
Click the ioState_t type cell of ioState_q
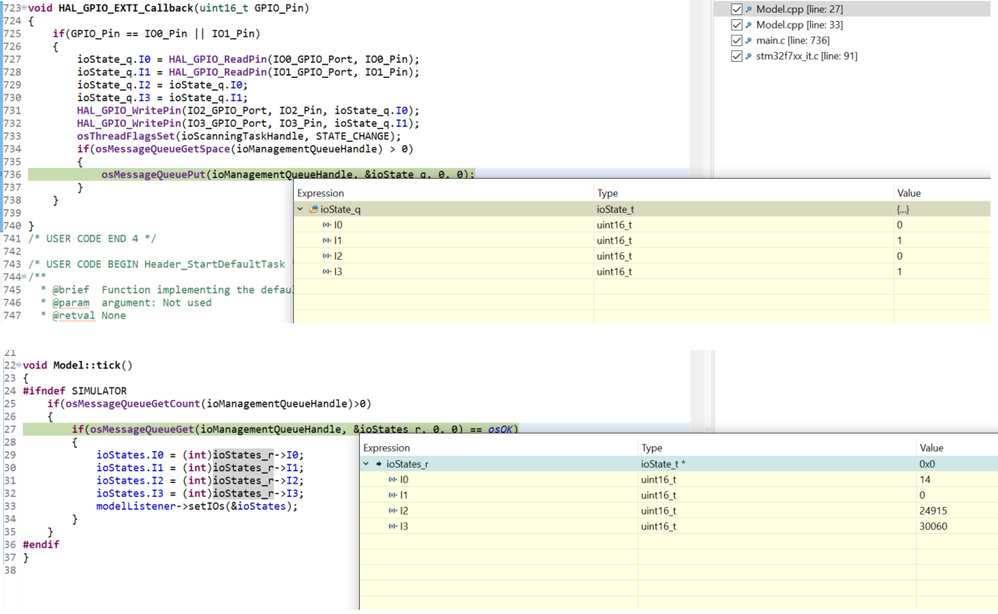coord(615,209)
